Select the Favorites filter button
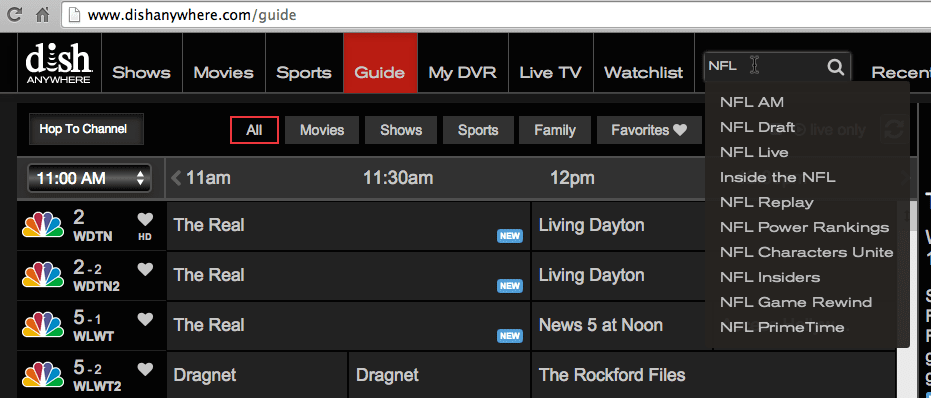The image size is (931, 398). 649,130
